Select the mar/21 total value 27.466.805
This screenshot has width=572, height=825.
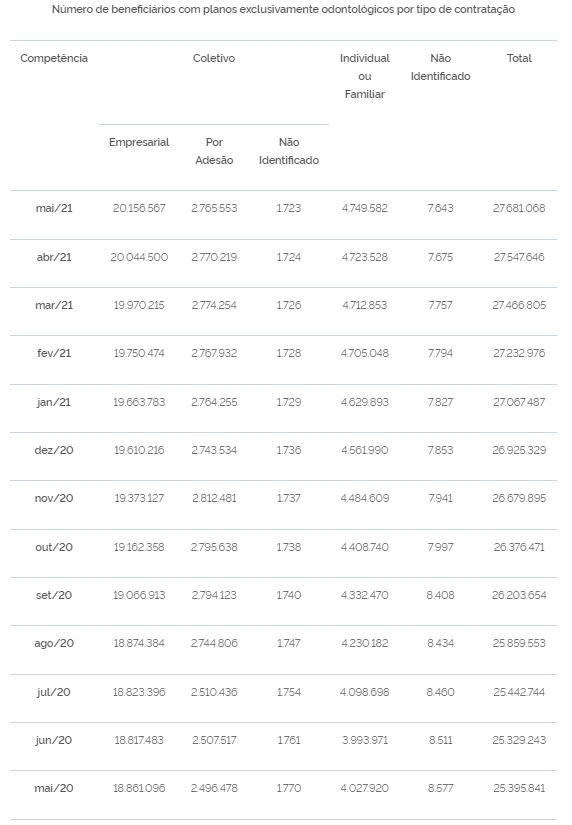[x=519, y=305]
